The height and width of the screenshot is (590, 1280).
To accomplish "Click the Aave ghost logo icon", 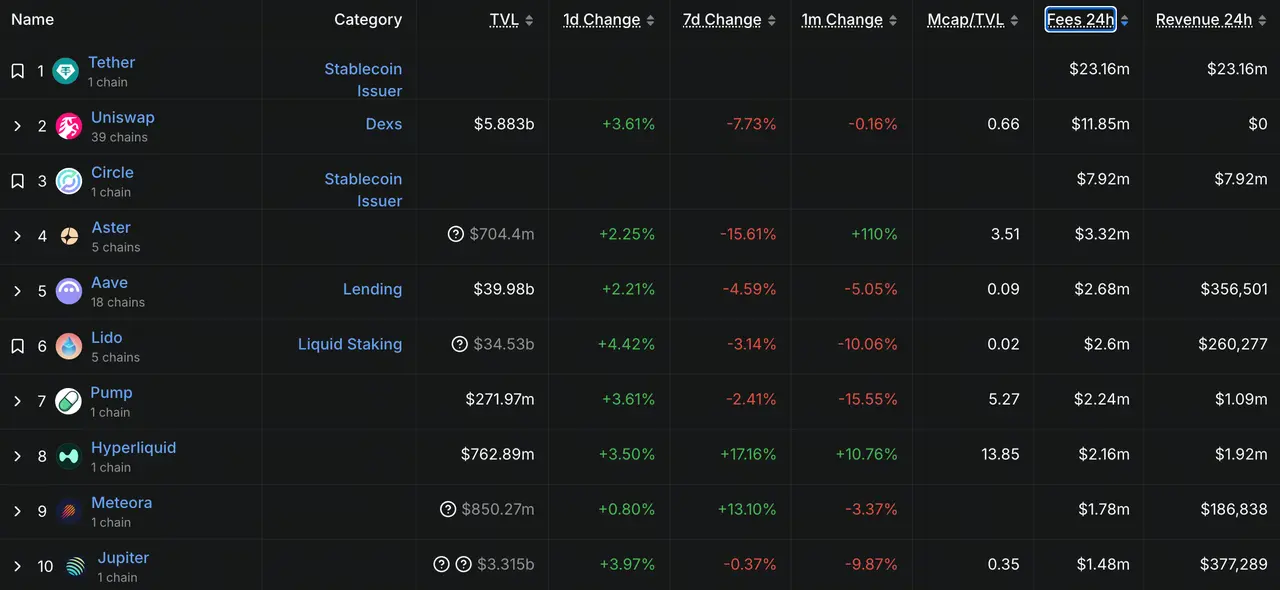I will tap(69, 291).
